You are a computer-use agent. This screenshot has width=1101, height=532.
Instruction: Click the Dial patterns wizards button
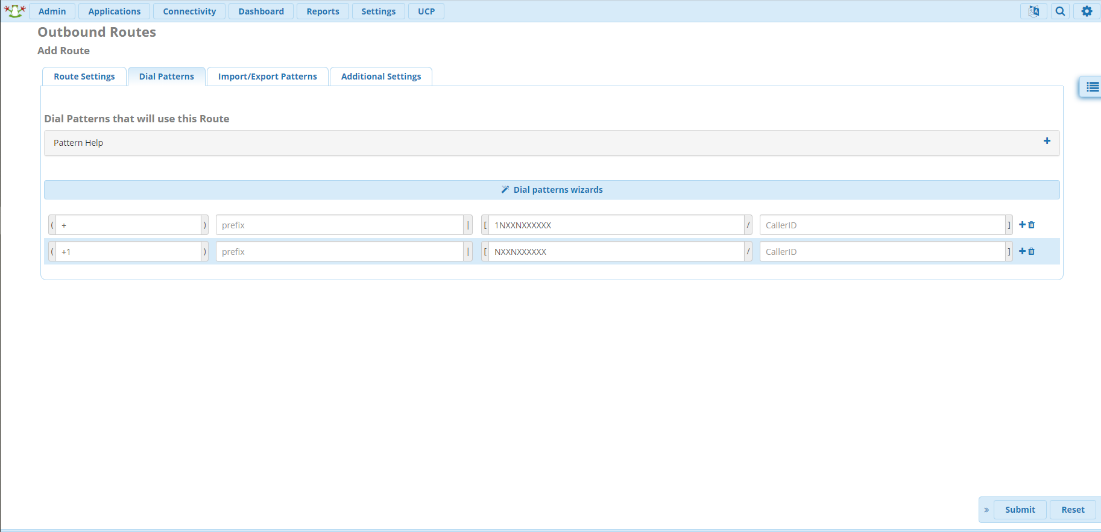click(x=551, y=189)
